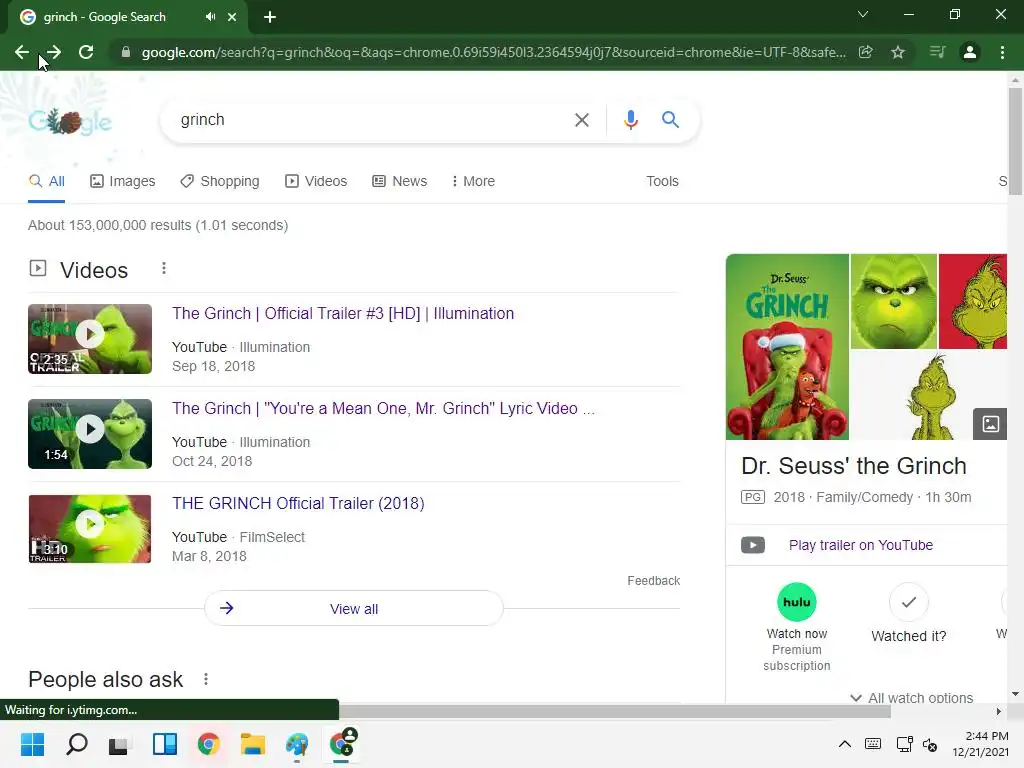Click the grinch search input field
Viewport: 1024px width, 768px height.
tap(372, 120)
